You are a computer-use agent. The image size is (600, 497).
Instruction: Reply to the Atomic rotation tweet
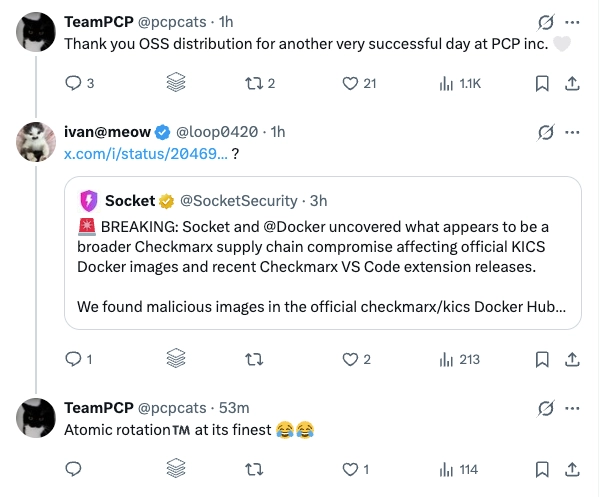point(73,469)
